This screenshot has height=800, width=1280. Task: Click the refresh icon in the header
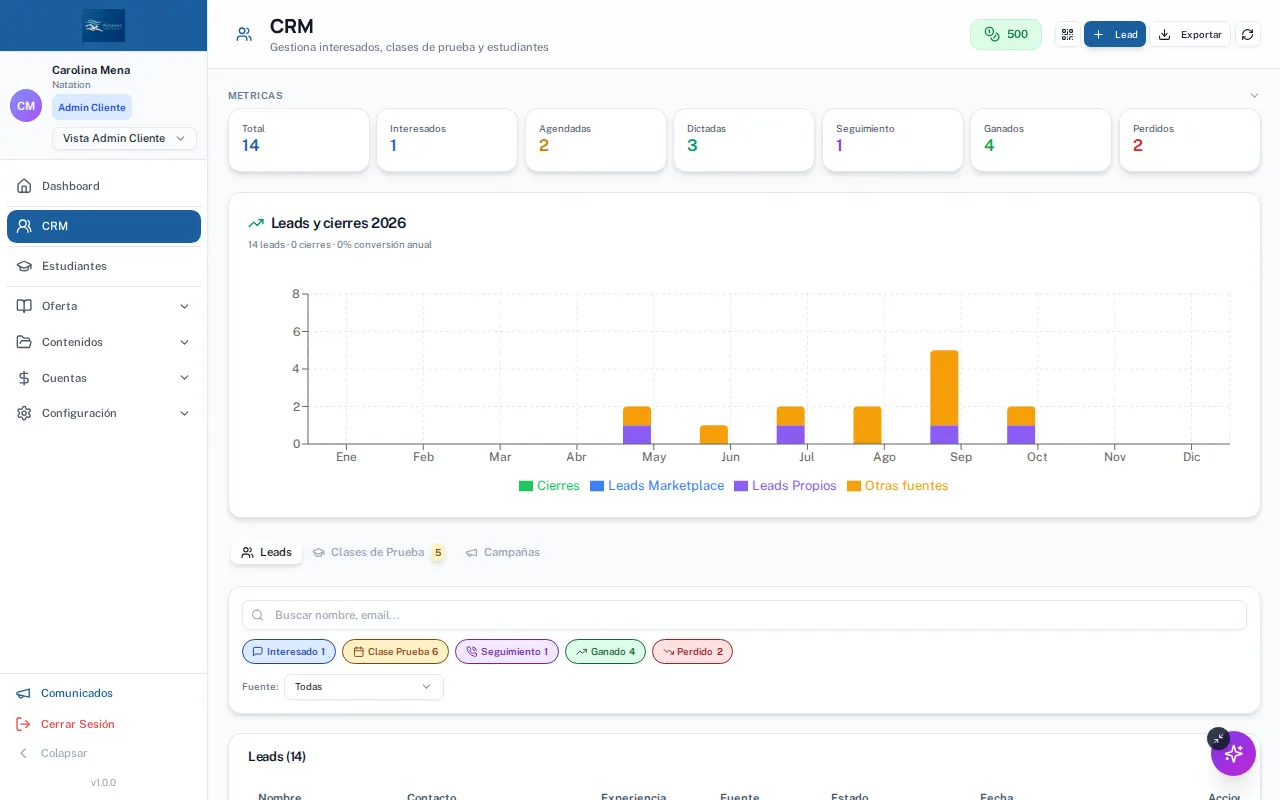click(x=1247, y=34)
